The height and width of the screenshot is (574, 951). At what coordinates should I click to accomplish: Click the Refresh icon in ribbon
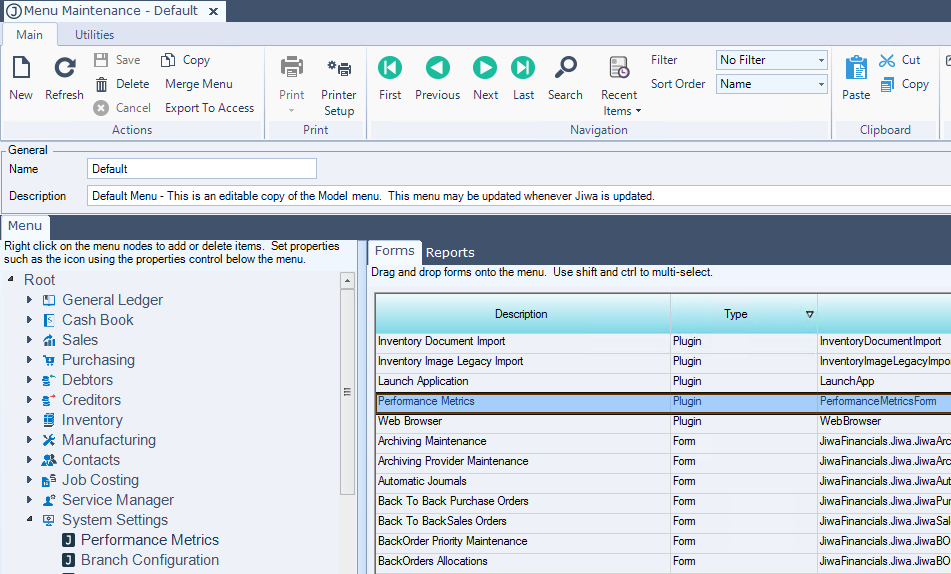pos(64,69)
